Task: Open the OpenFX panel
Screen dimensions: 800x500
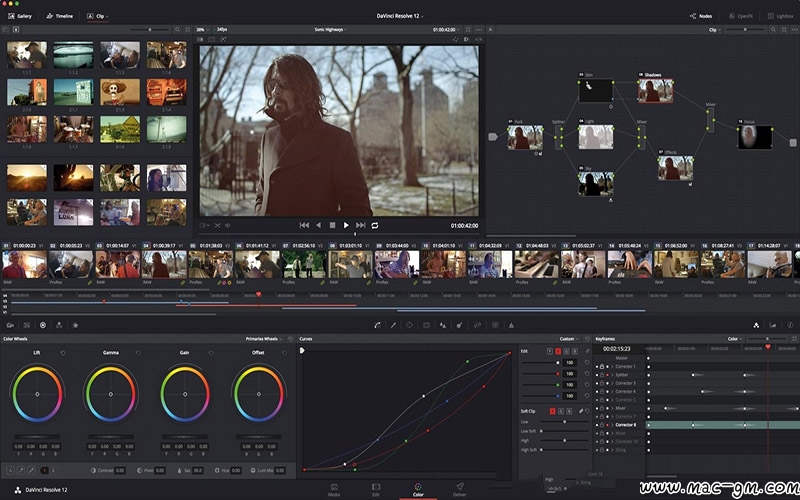Action: 741,16
